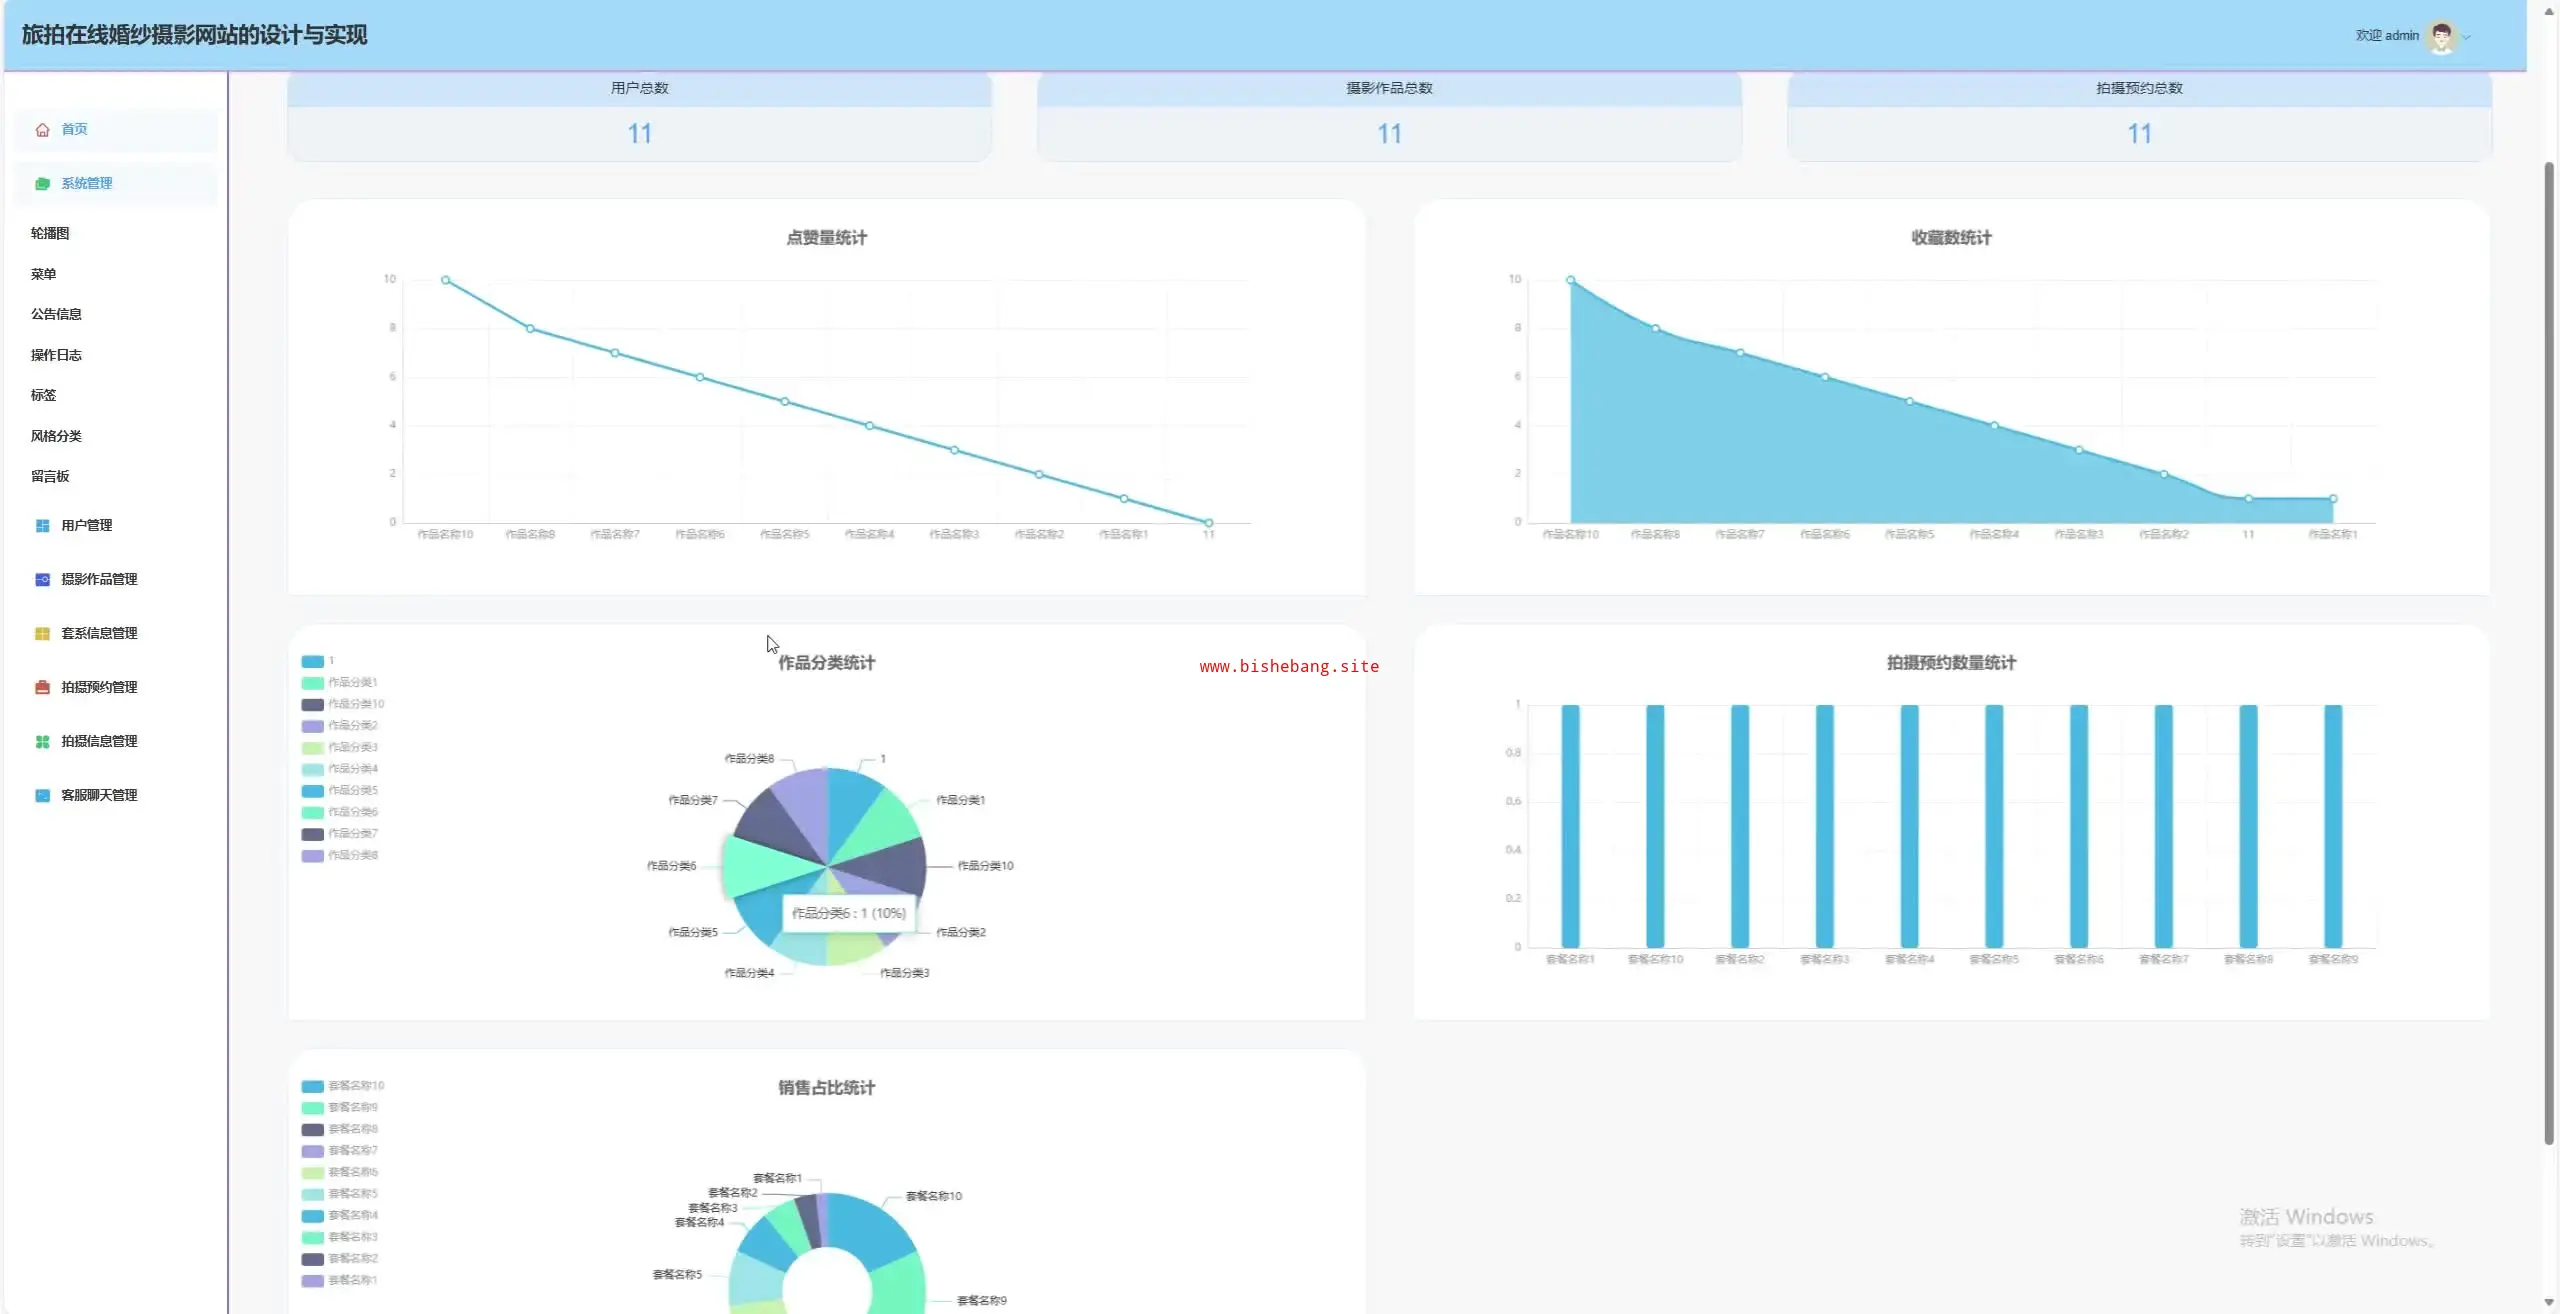Screen dimensions: 2560x1314
Task: Click the 客服聊天管理 chat icon
Action: click(x=42, y=796)
